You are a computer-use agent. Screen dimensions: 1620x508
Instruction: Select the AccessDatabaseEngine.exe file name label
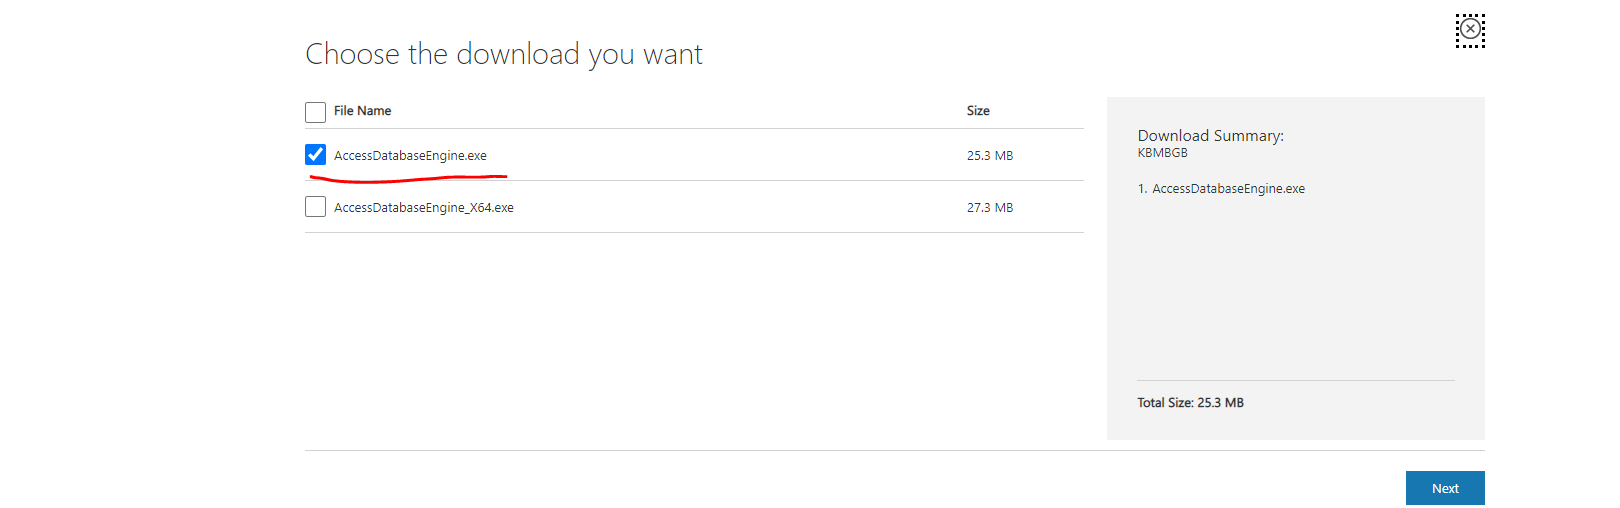coord(410,156)
